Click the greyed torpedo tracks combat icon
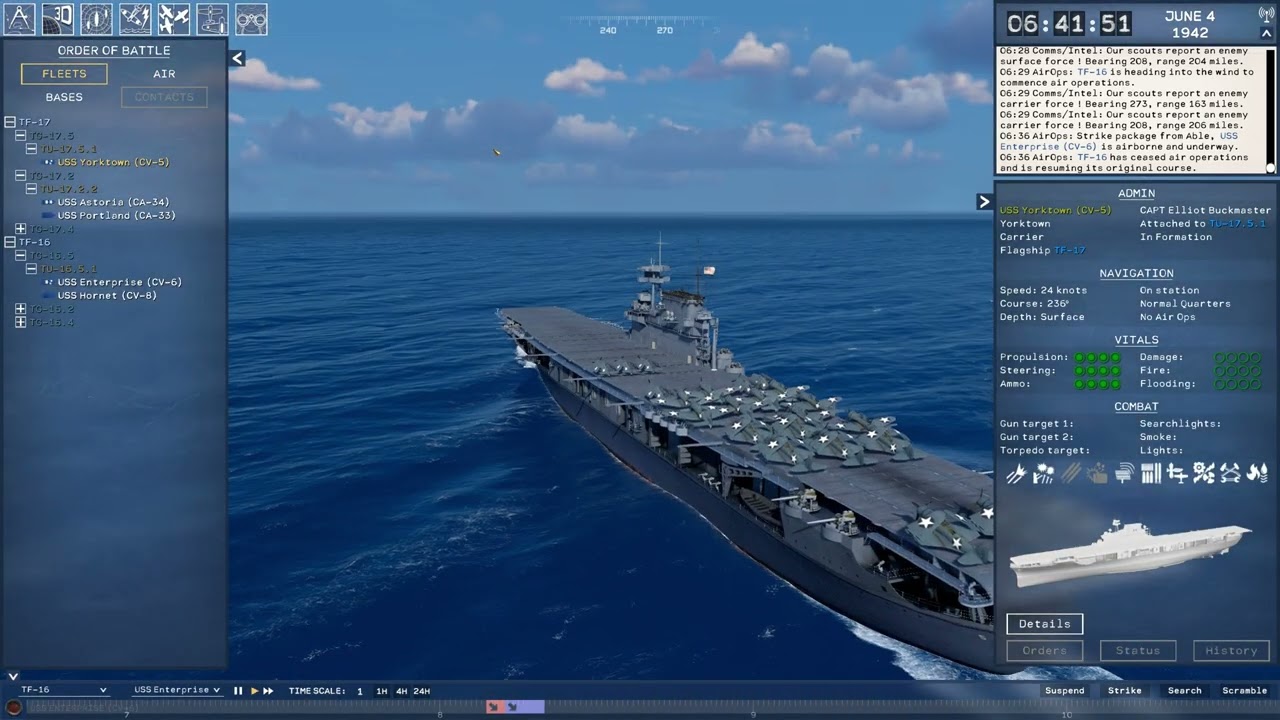 [x=1070, y=474]
